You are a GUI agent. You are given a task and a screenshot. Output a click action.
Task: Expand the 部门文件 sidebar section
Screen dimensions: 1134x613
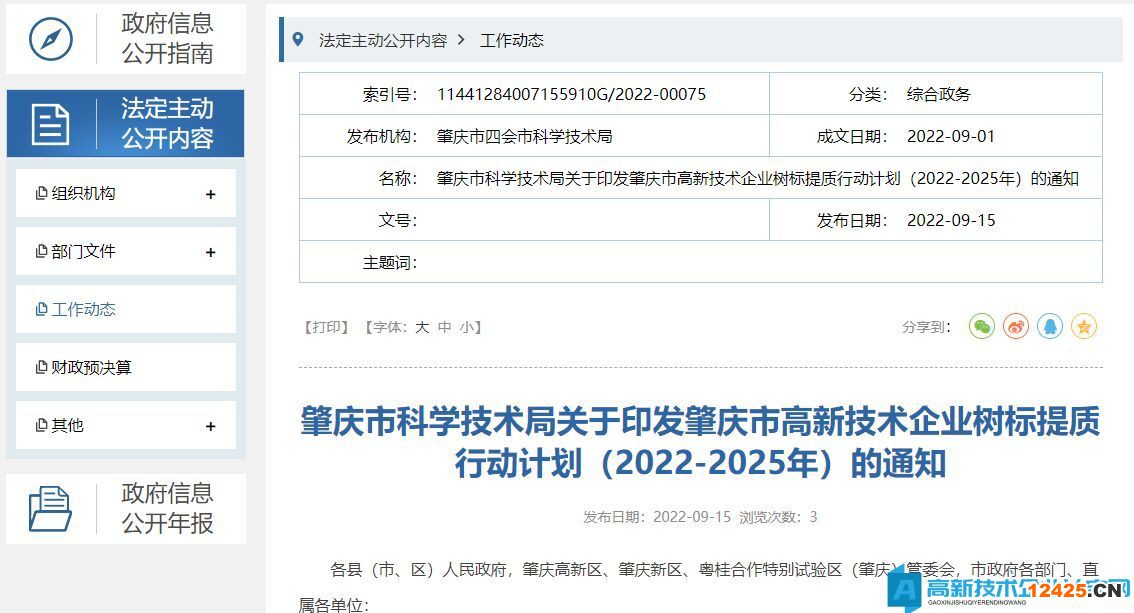[x=210, y=251]
